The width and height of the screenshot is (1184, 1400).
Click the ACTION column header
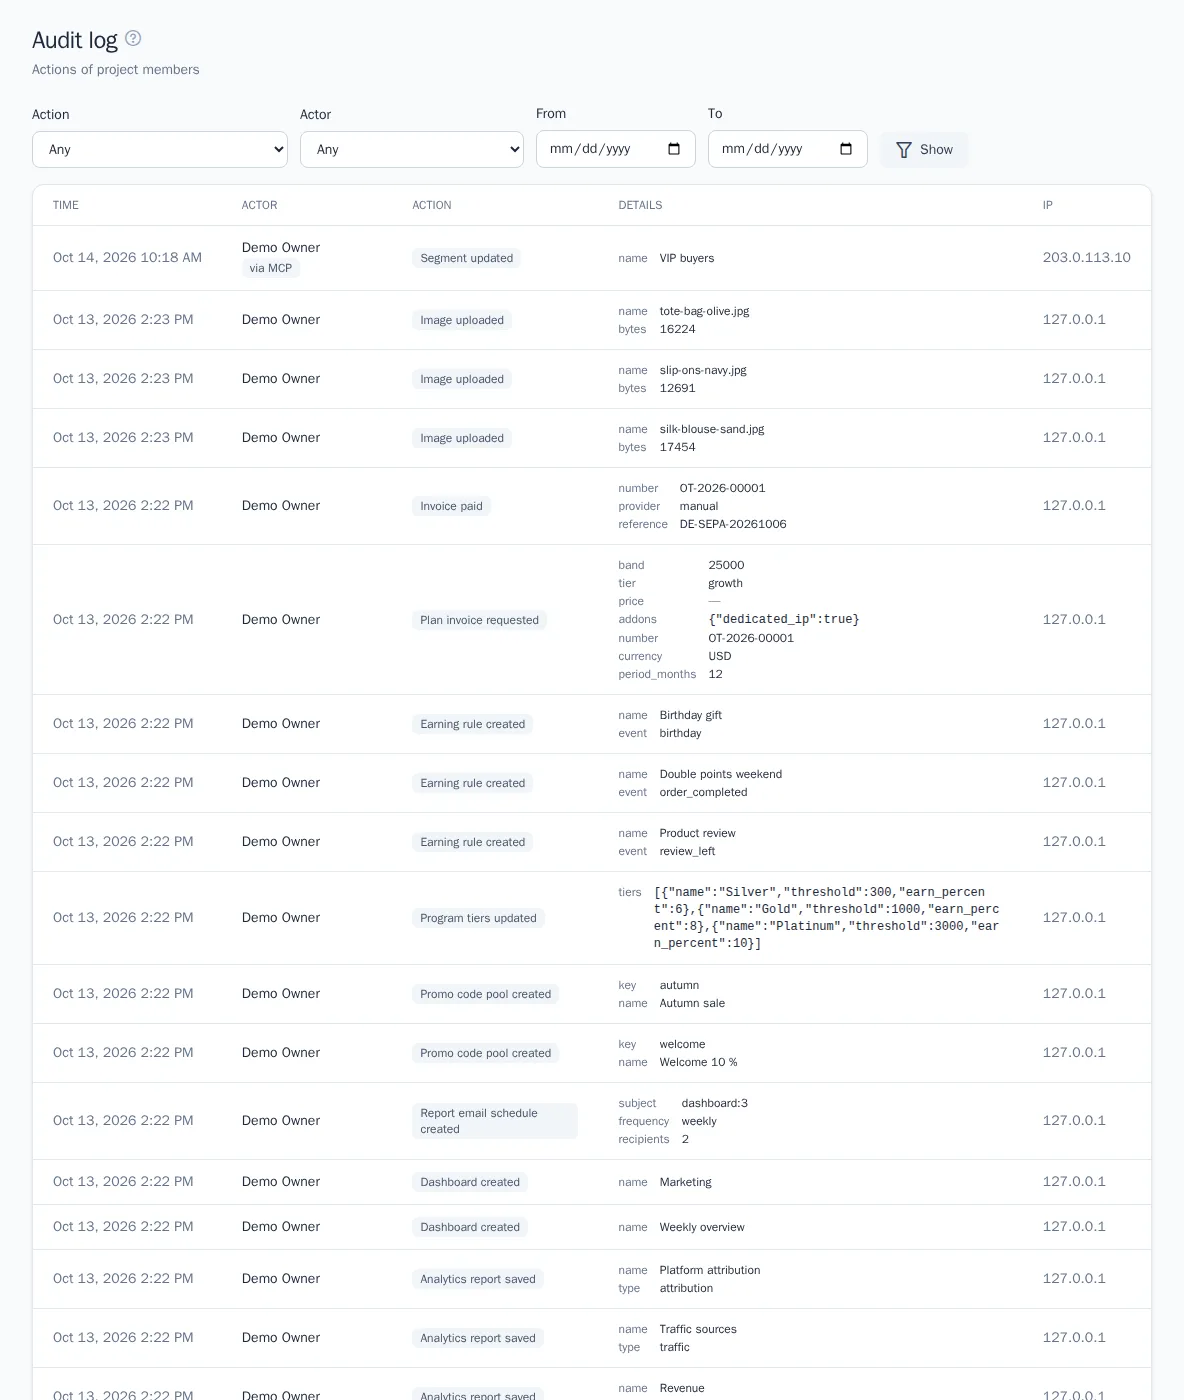pyautogui.click(x=432, y=205)
